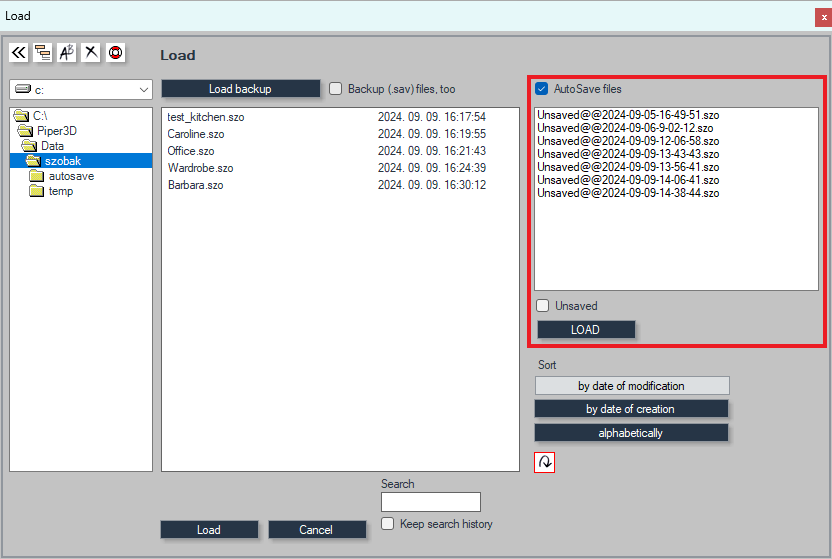Enable Keep search history checkbox
The width and height of the screenshot is (832, 559).
click(x=388, y=523)
